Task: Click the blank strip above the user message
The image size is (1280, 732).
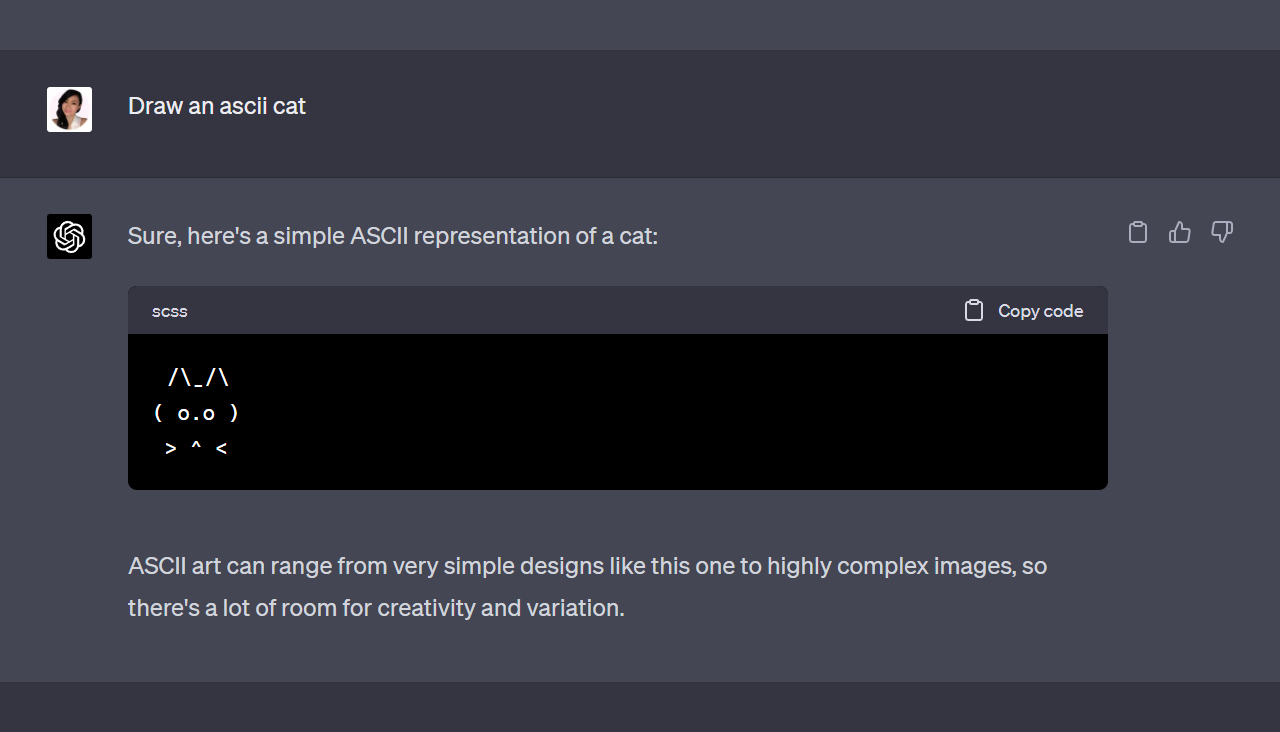Action: pos(640,25)
